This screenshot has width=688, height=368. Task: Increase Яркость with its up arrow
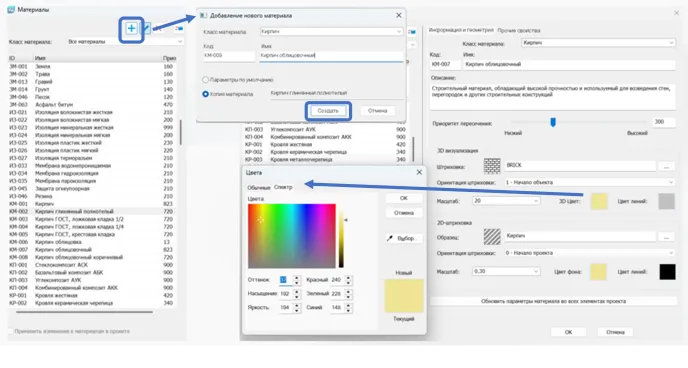coord(297,305)
